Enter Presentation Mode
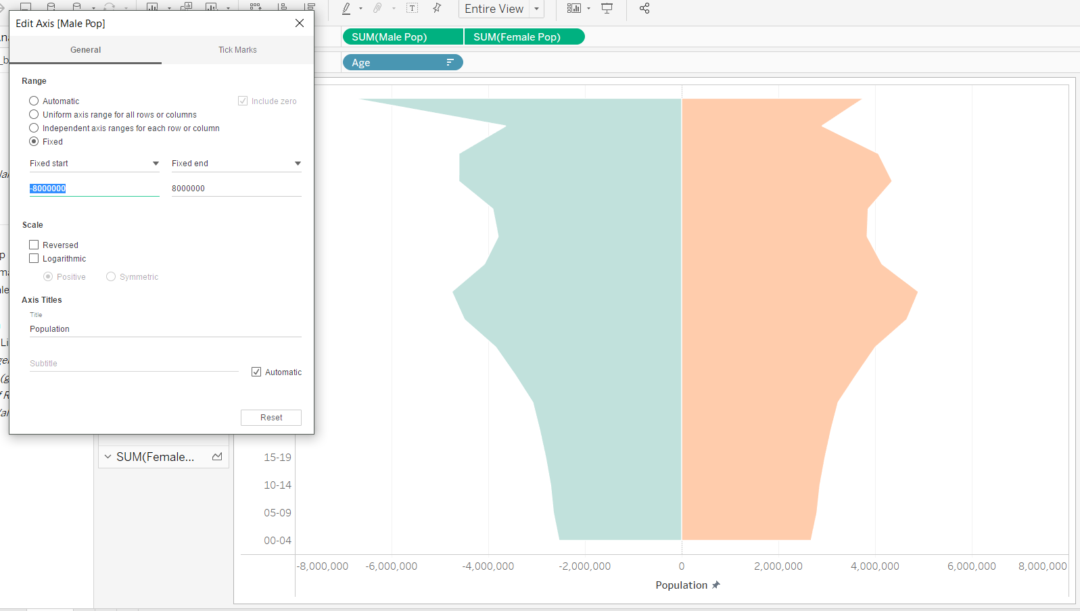Screen dimensions: 1080x611 pyautogui.click(x=607, y=8)
